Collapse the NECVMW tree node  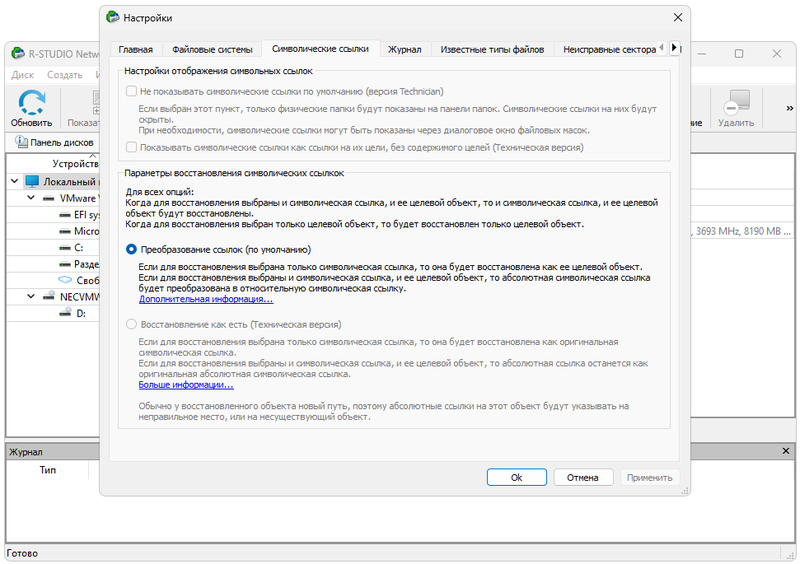(31, 296)
